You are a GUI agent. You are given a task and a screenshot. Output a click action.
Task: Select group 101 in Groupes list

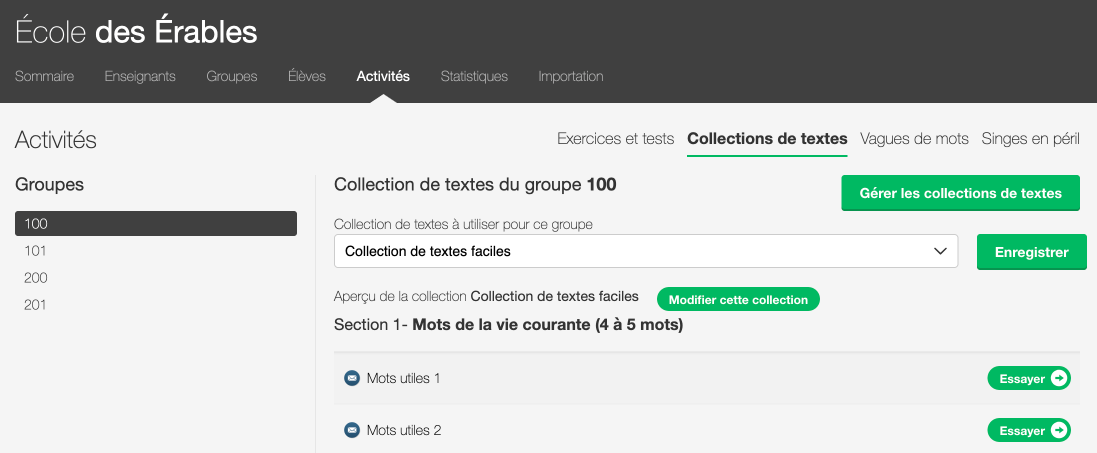point(36,251)
